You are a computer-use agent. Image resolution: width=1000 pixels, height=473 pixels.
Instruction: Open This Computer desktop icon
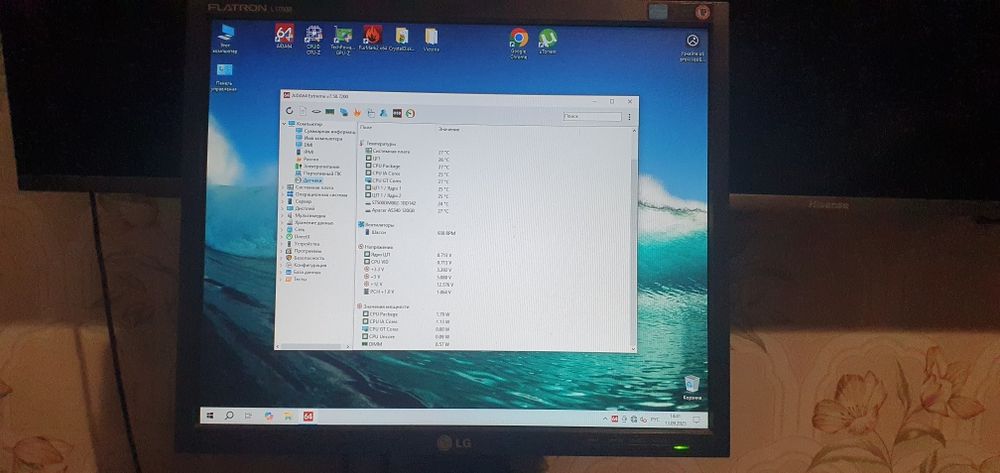pyautogui.click(x=225, y=38)
